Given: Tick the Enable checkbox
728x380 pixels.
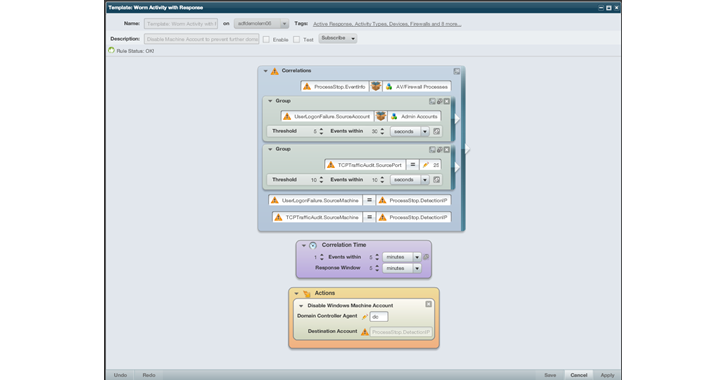Looking at the screenshot, I should point(266,39).
